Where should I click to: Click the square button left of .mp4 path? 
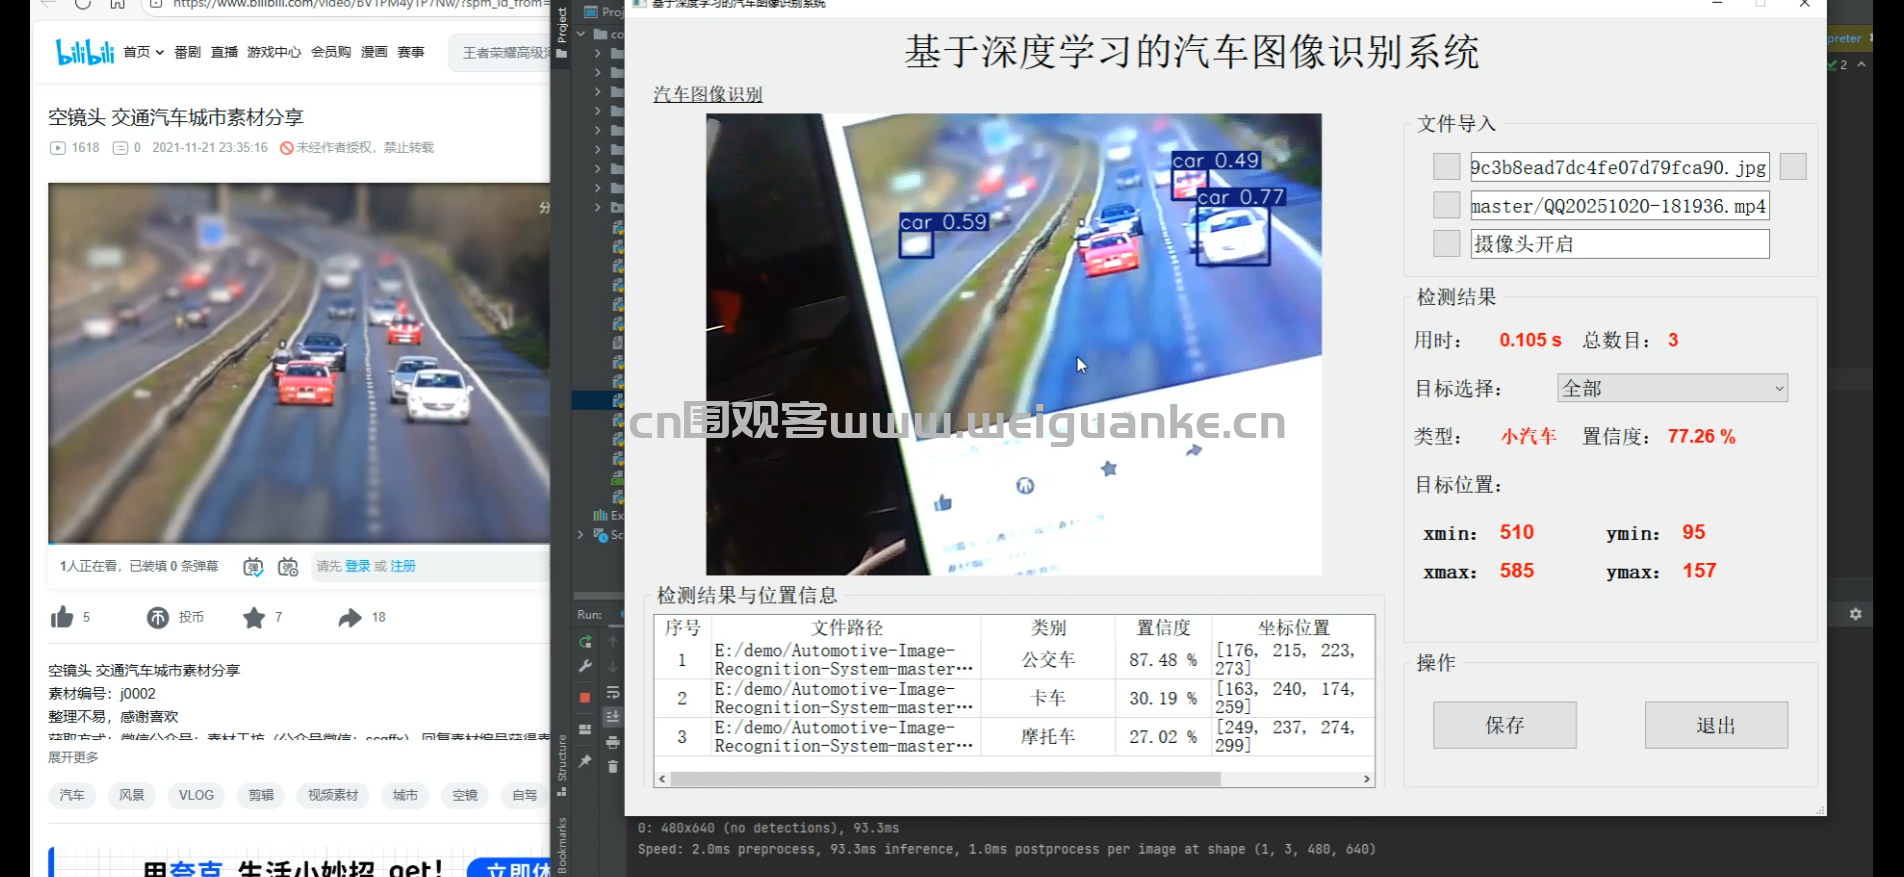coord(1446,206)
